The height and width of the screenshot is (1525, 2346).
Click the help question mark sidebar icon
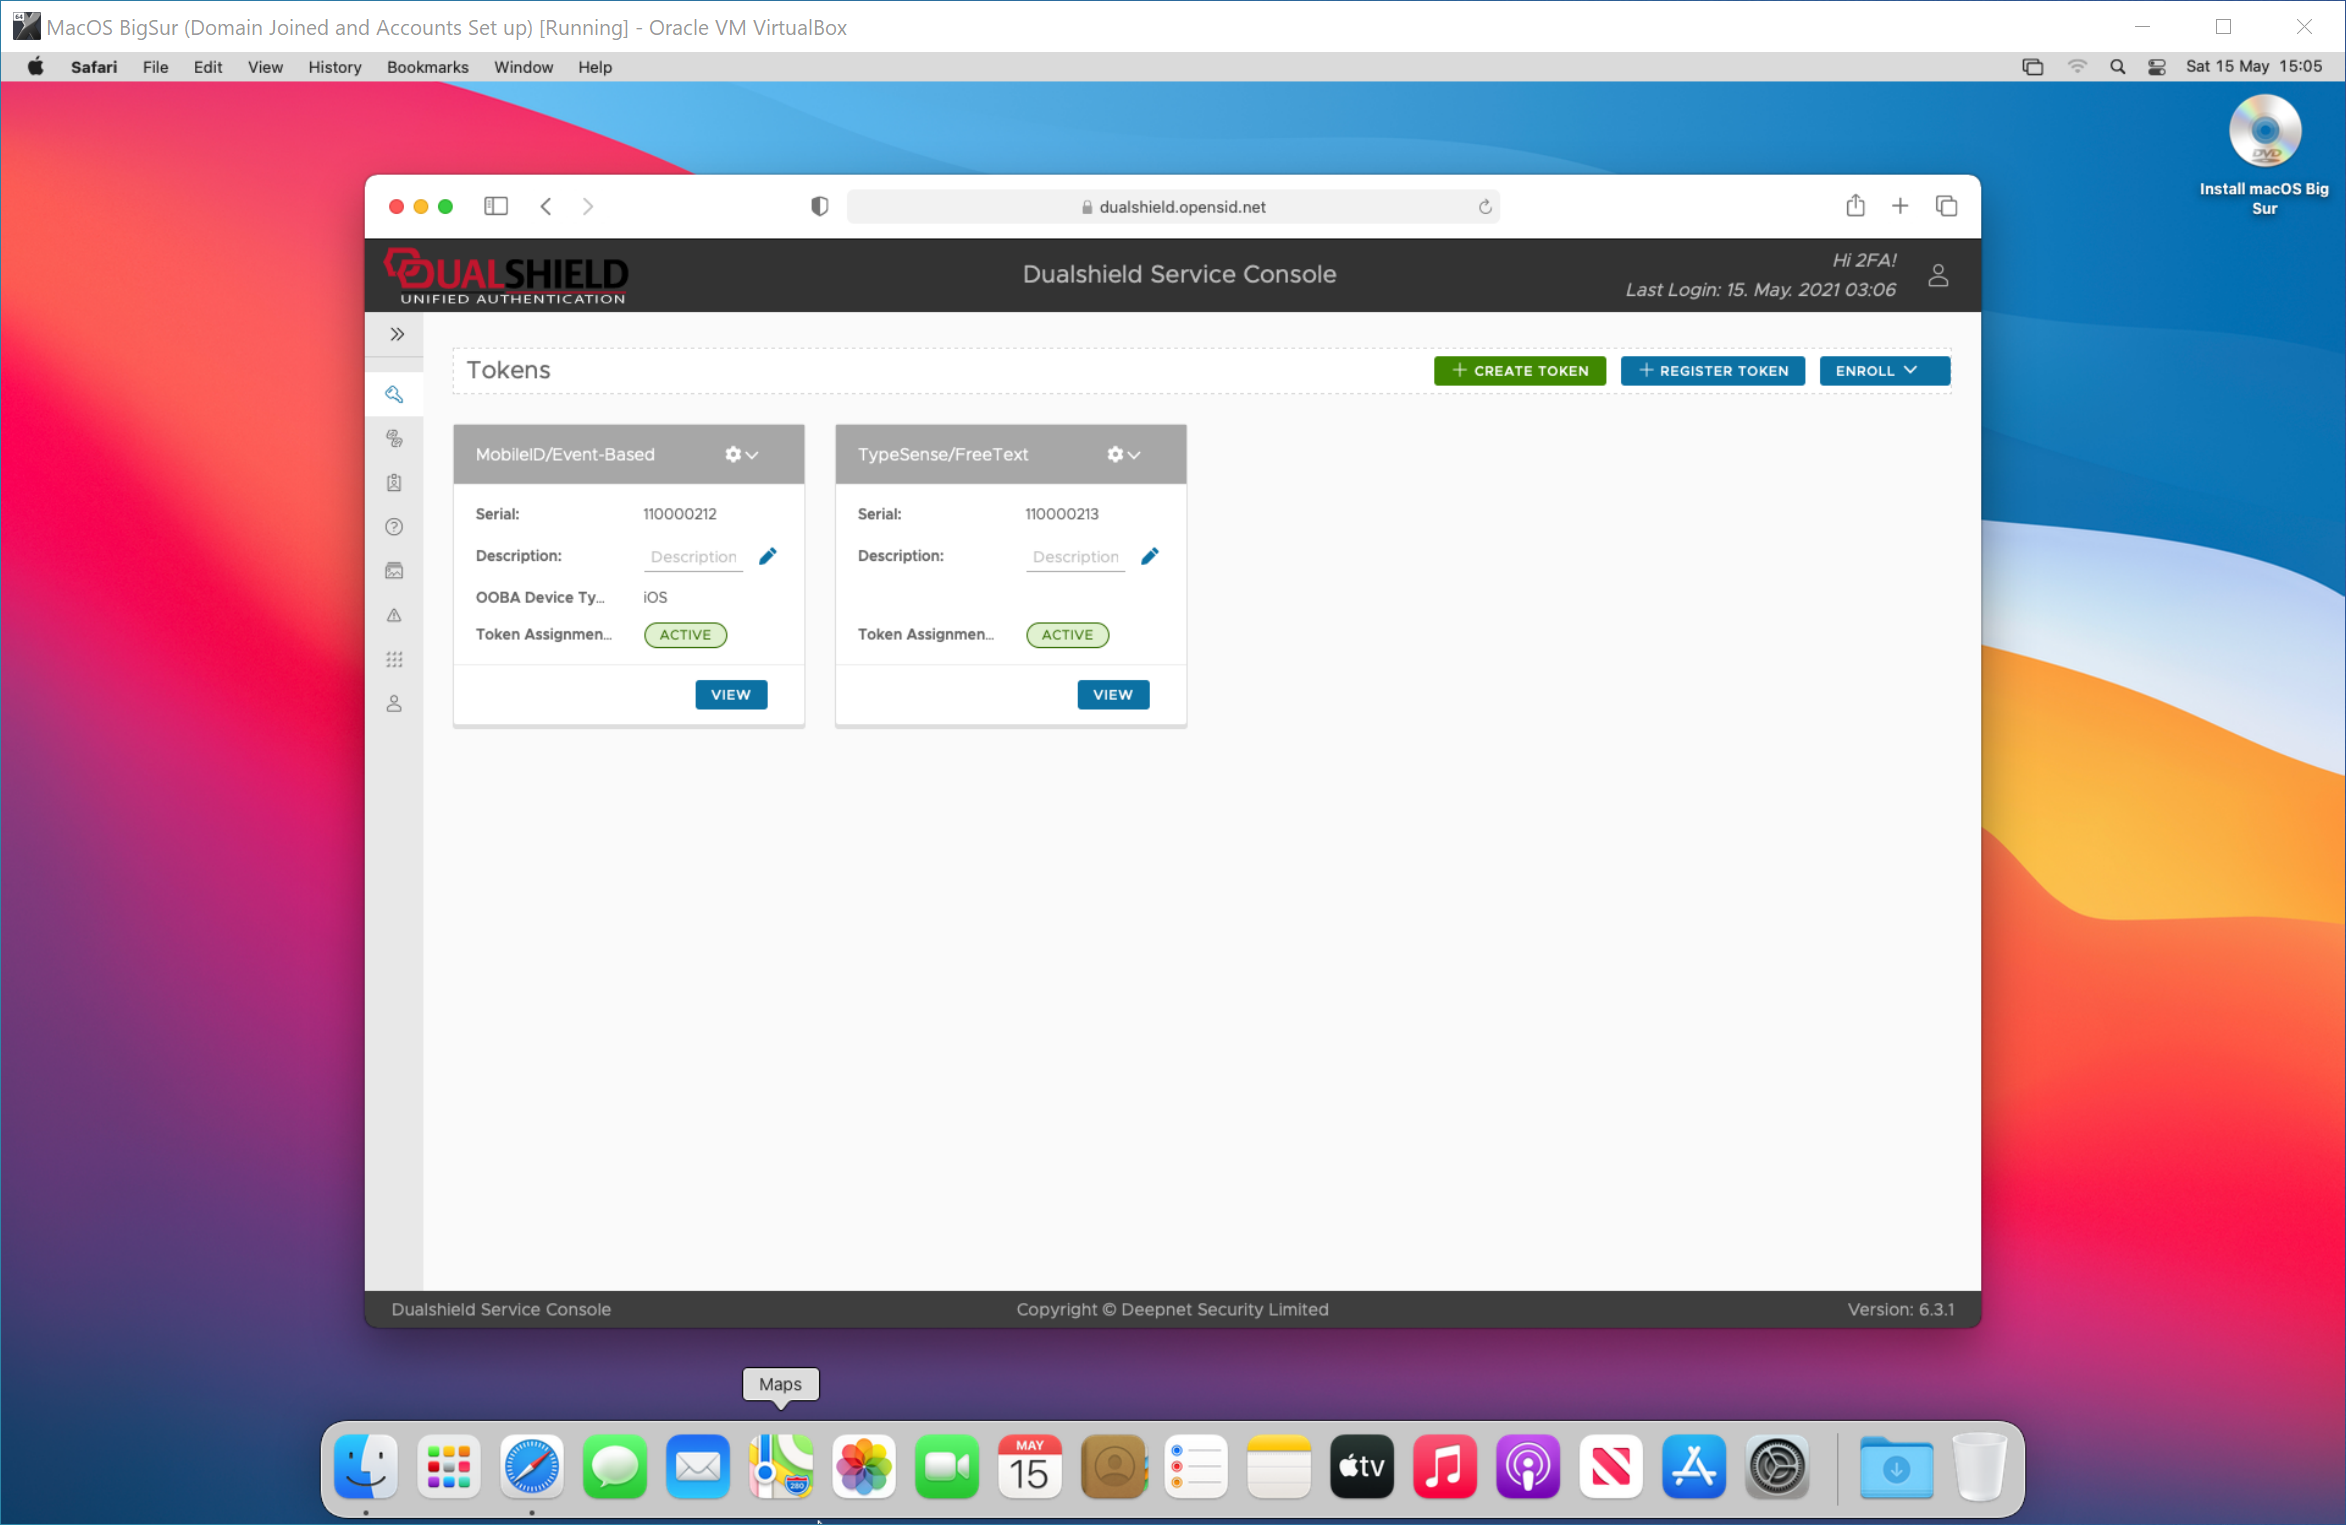coord(394,527)
